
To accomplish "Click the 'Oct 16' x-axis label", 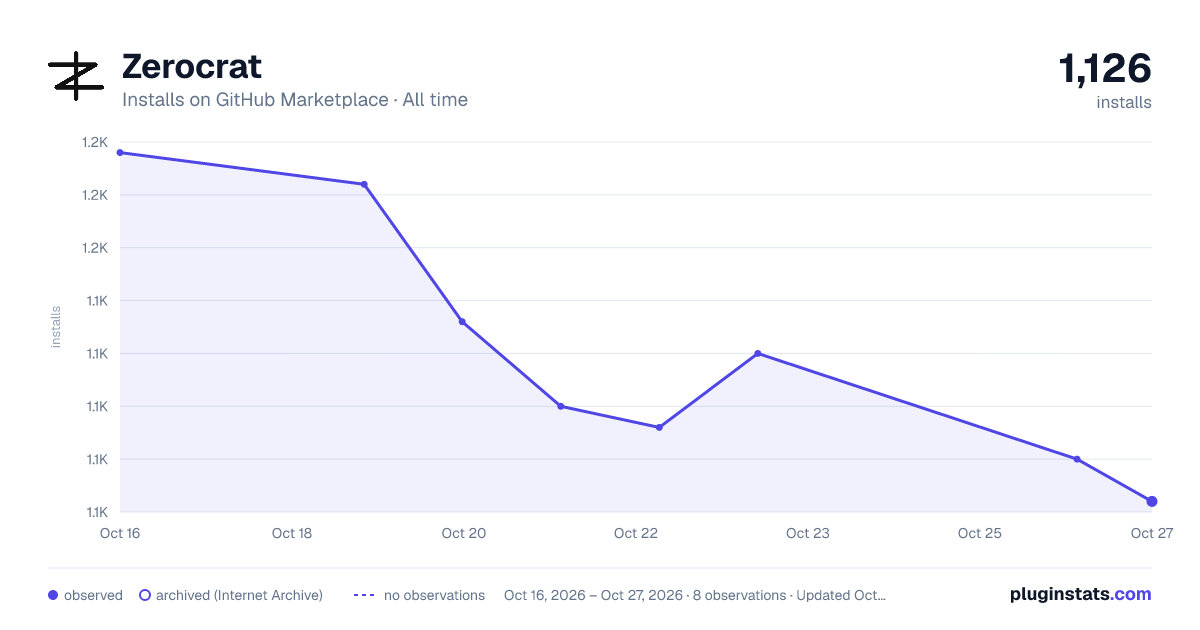I will click(x=120, y=533).
